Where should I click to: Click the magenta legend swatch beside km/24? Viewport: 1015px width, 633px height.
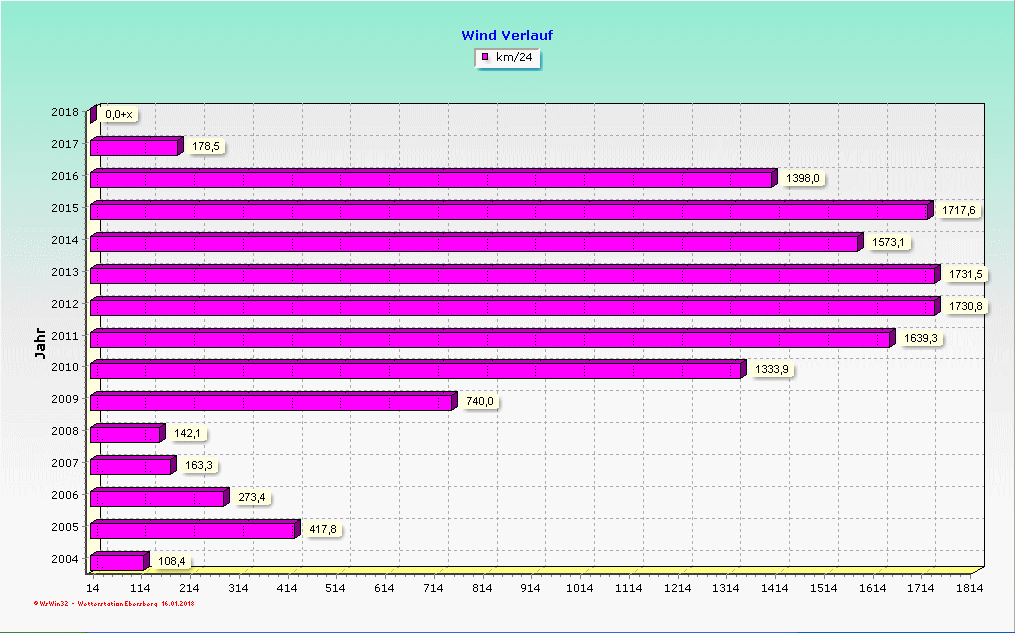pos(485,57)
